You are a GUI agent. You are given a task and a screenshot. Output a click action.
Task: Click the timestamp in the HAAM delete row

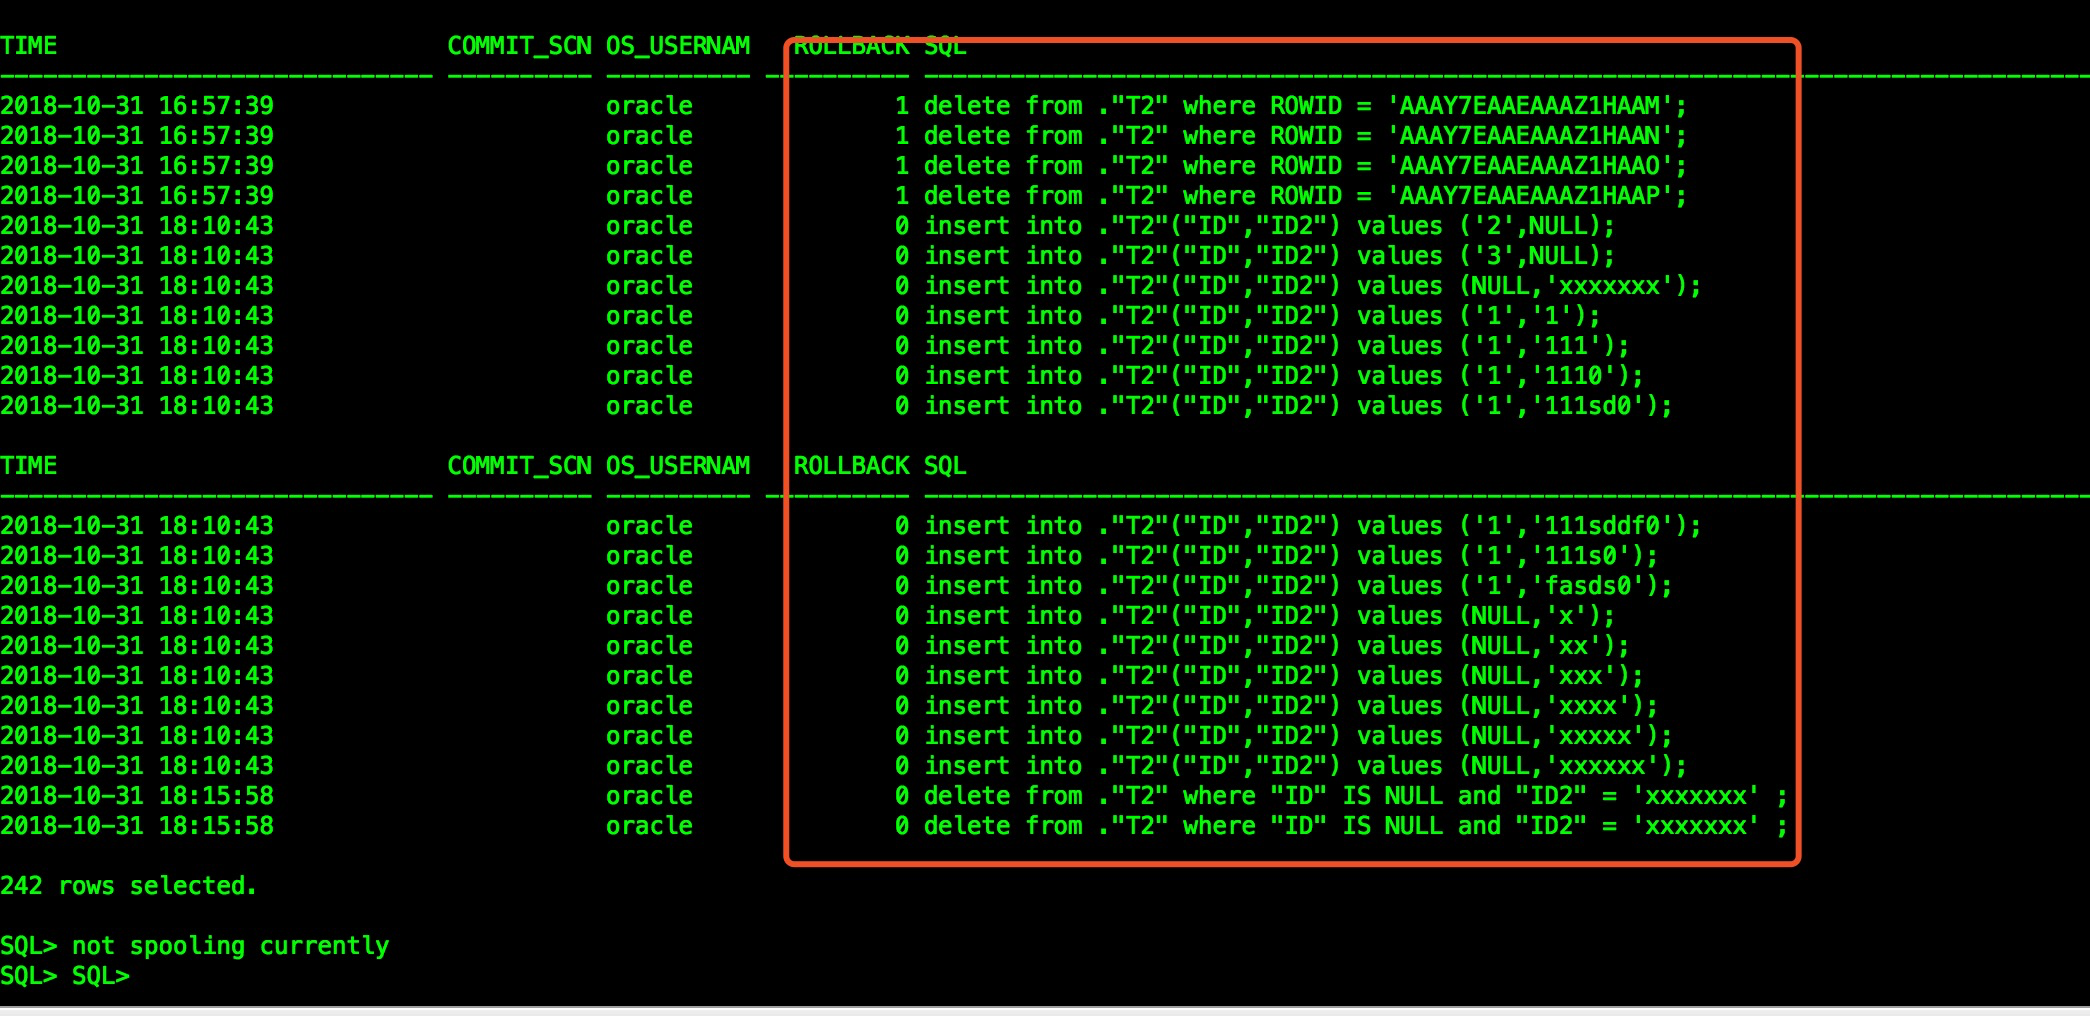137,106
